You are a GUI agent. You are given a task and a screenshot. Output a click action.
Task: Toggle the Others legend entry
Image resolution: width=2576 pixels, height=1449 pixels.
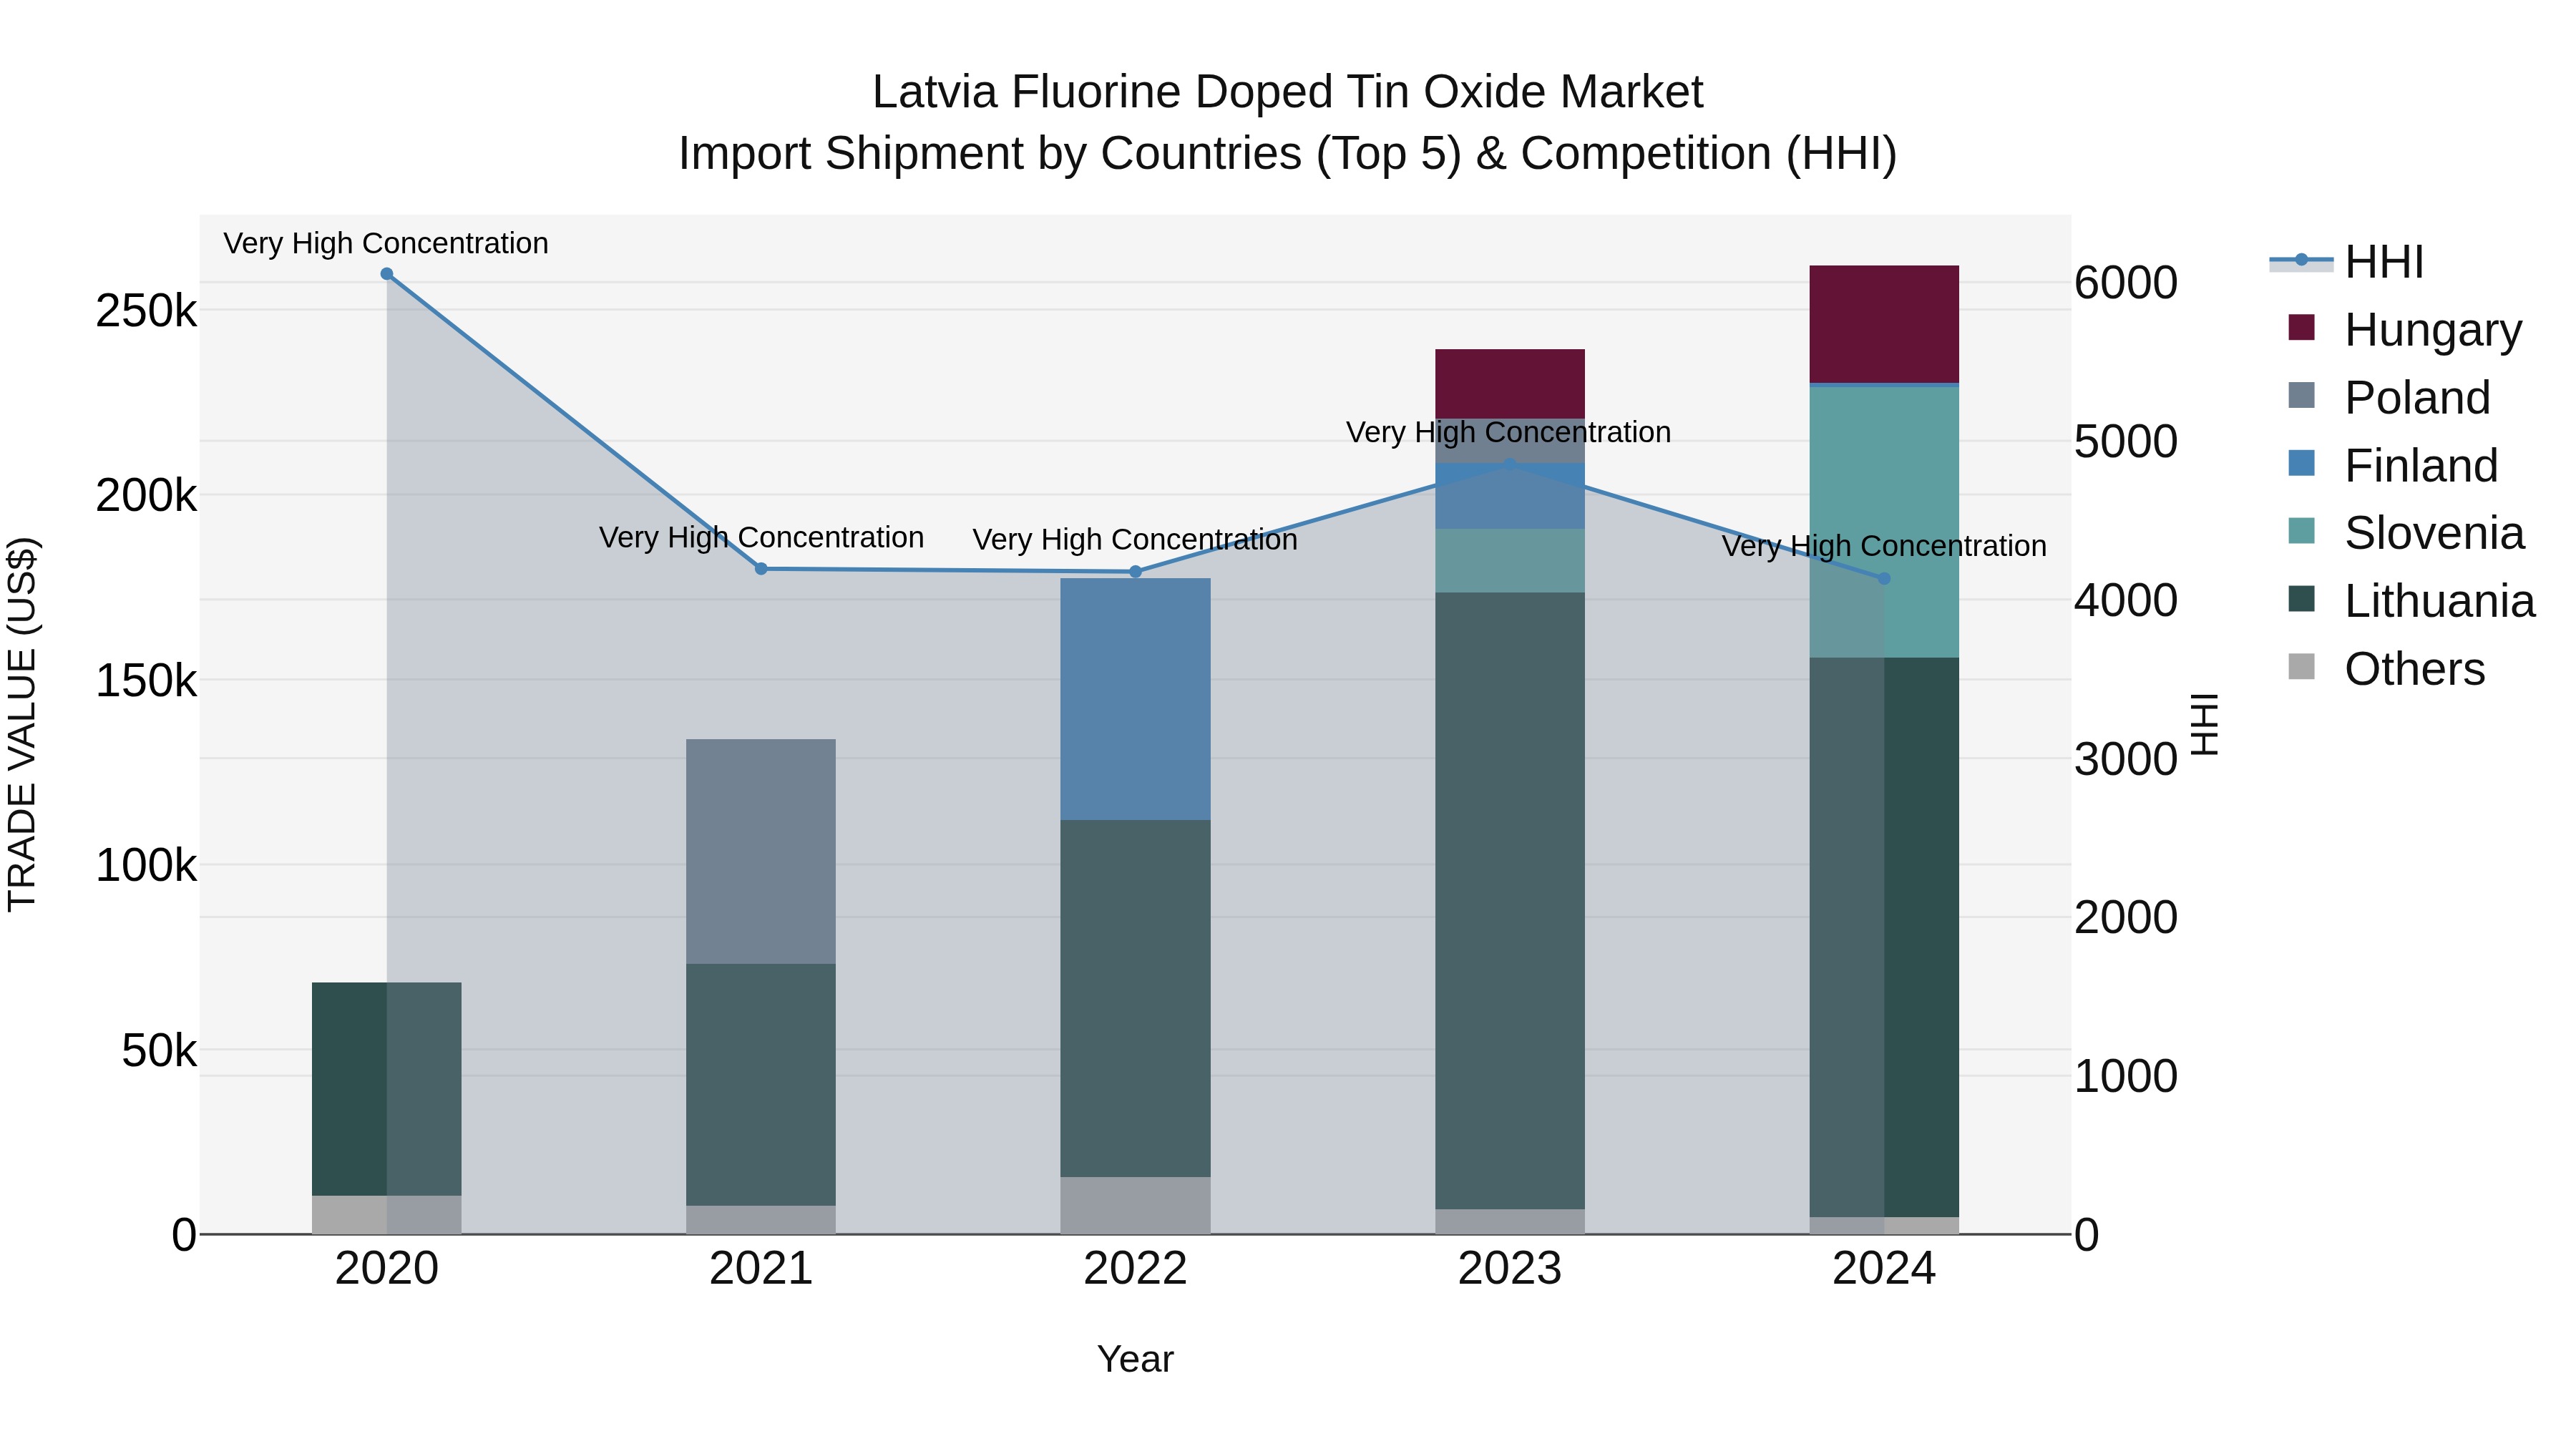coord(2386,669)
